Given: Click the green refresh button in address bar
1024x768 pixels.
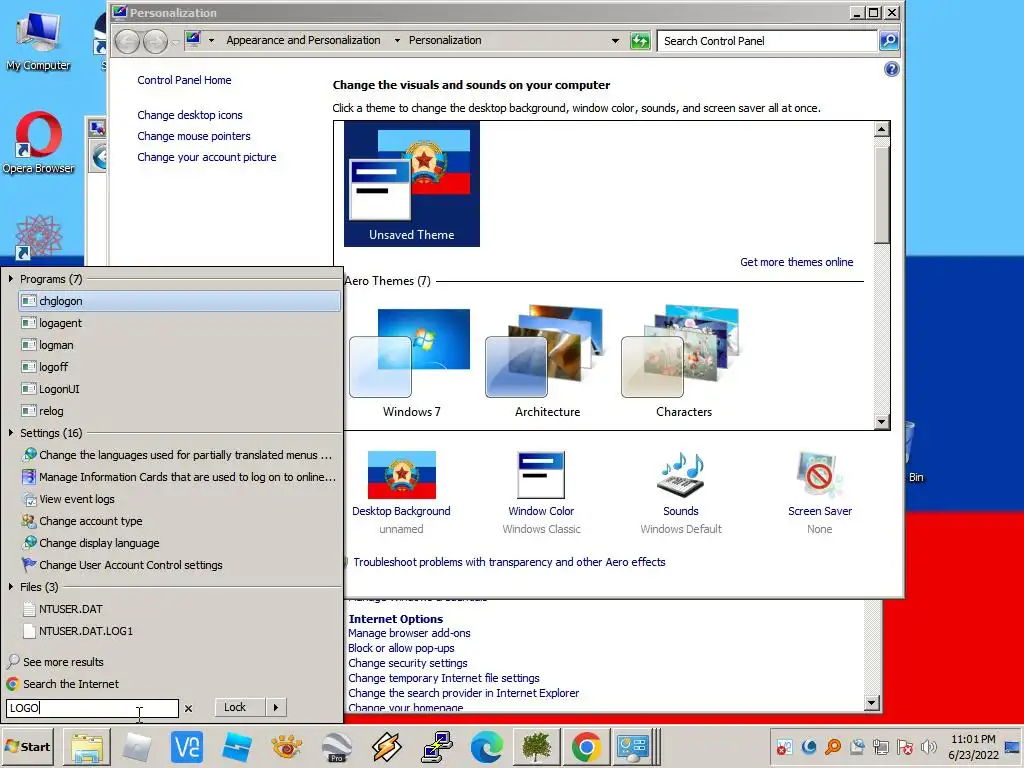Looking at the screenshot, I should coord(640,40).
